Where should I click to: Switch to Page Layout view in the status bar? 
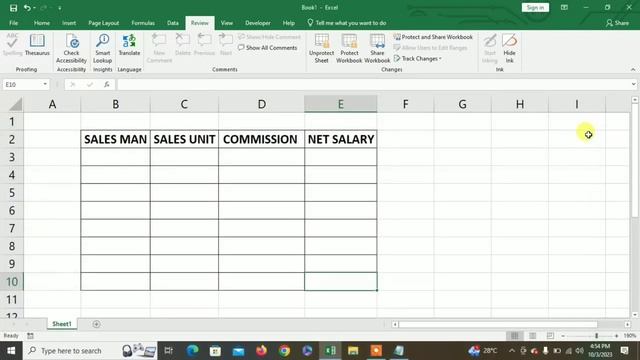[533, 336]
